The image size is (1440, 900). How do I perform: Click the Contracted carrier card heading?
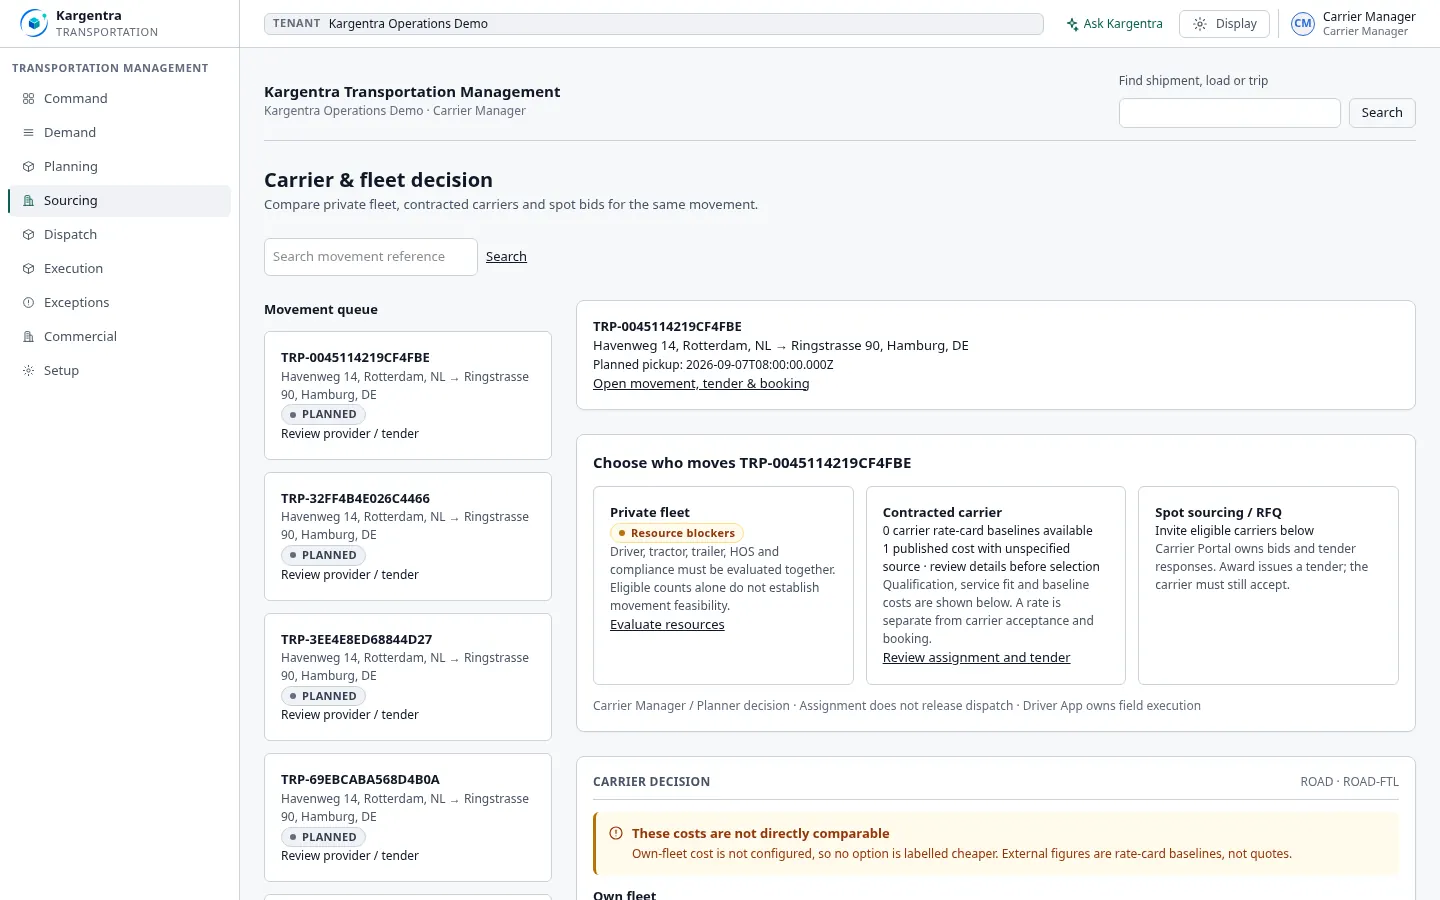pos(942,512)
